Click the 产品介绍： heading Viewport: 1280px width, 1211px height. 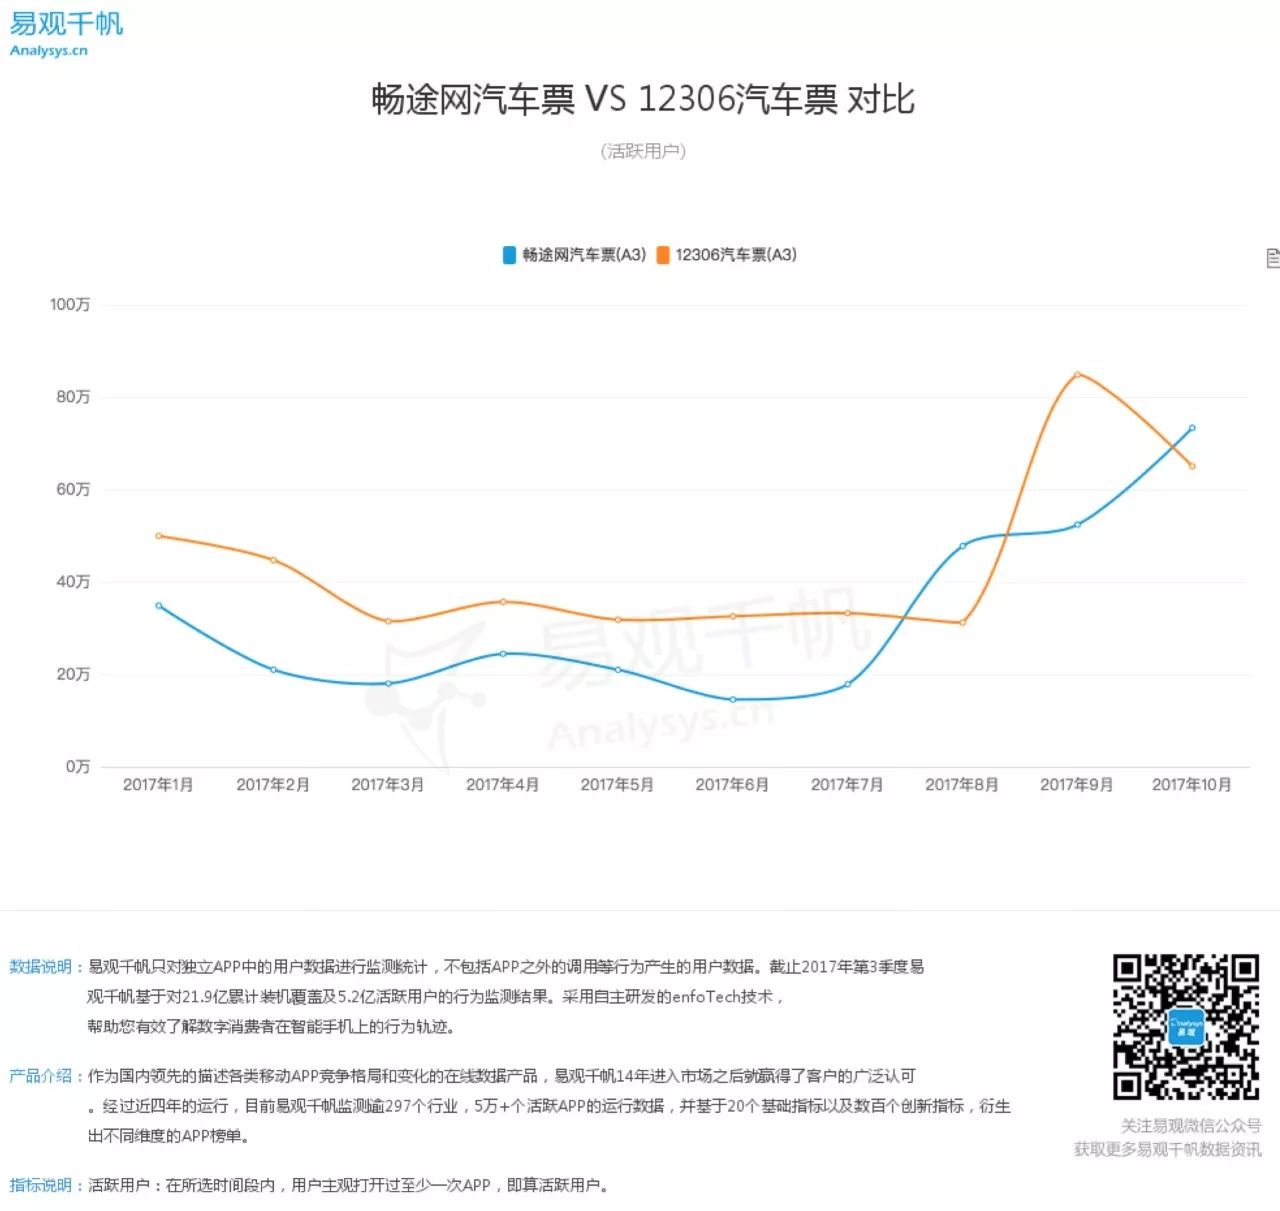coord(47,1076)
